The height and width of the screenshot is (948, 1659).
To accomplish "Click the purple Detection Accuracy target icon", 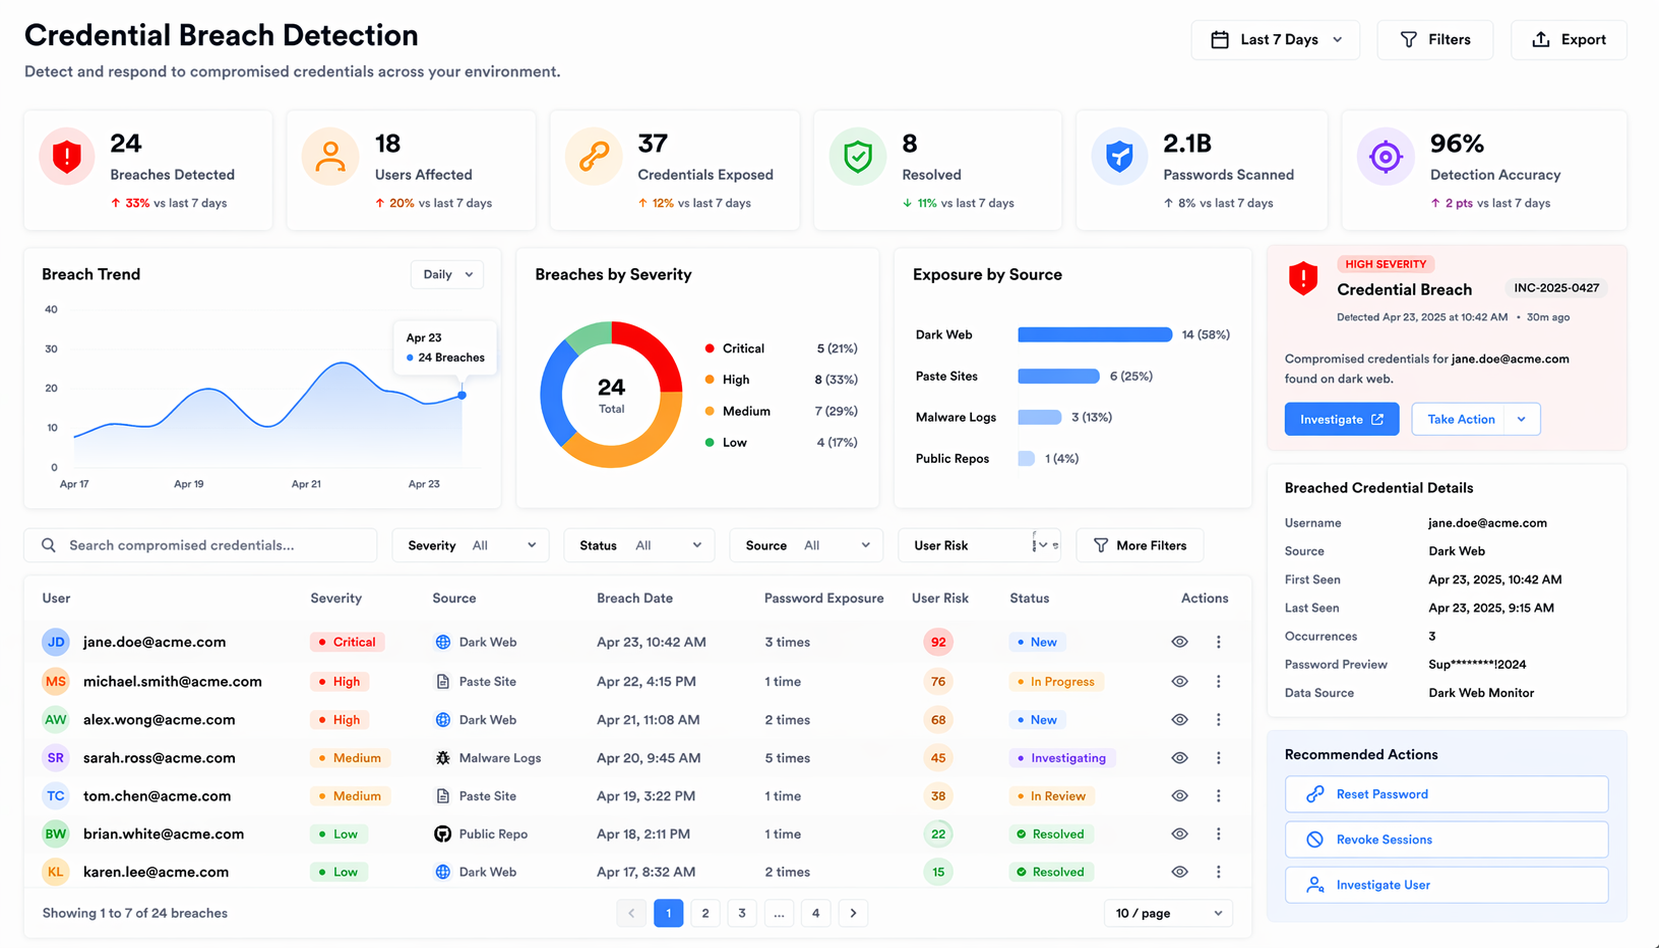I will point(1385,157).
